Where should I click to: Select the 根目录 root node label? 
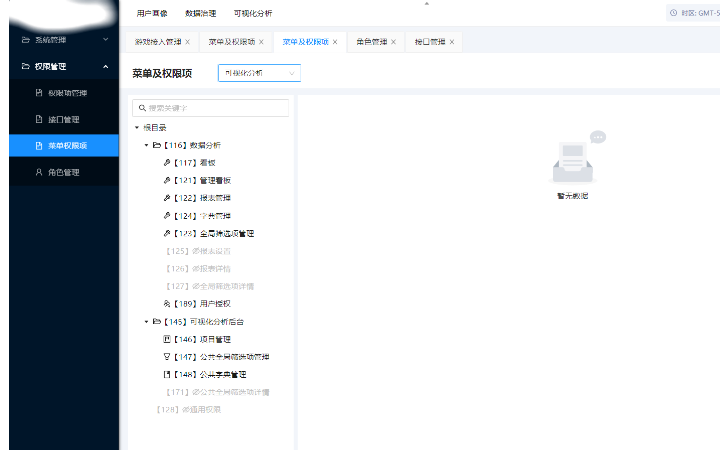tap(155, 127)
